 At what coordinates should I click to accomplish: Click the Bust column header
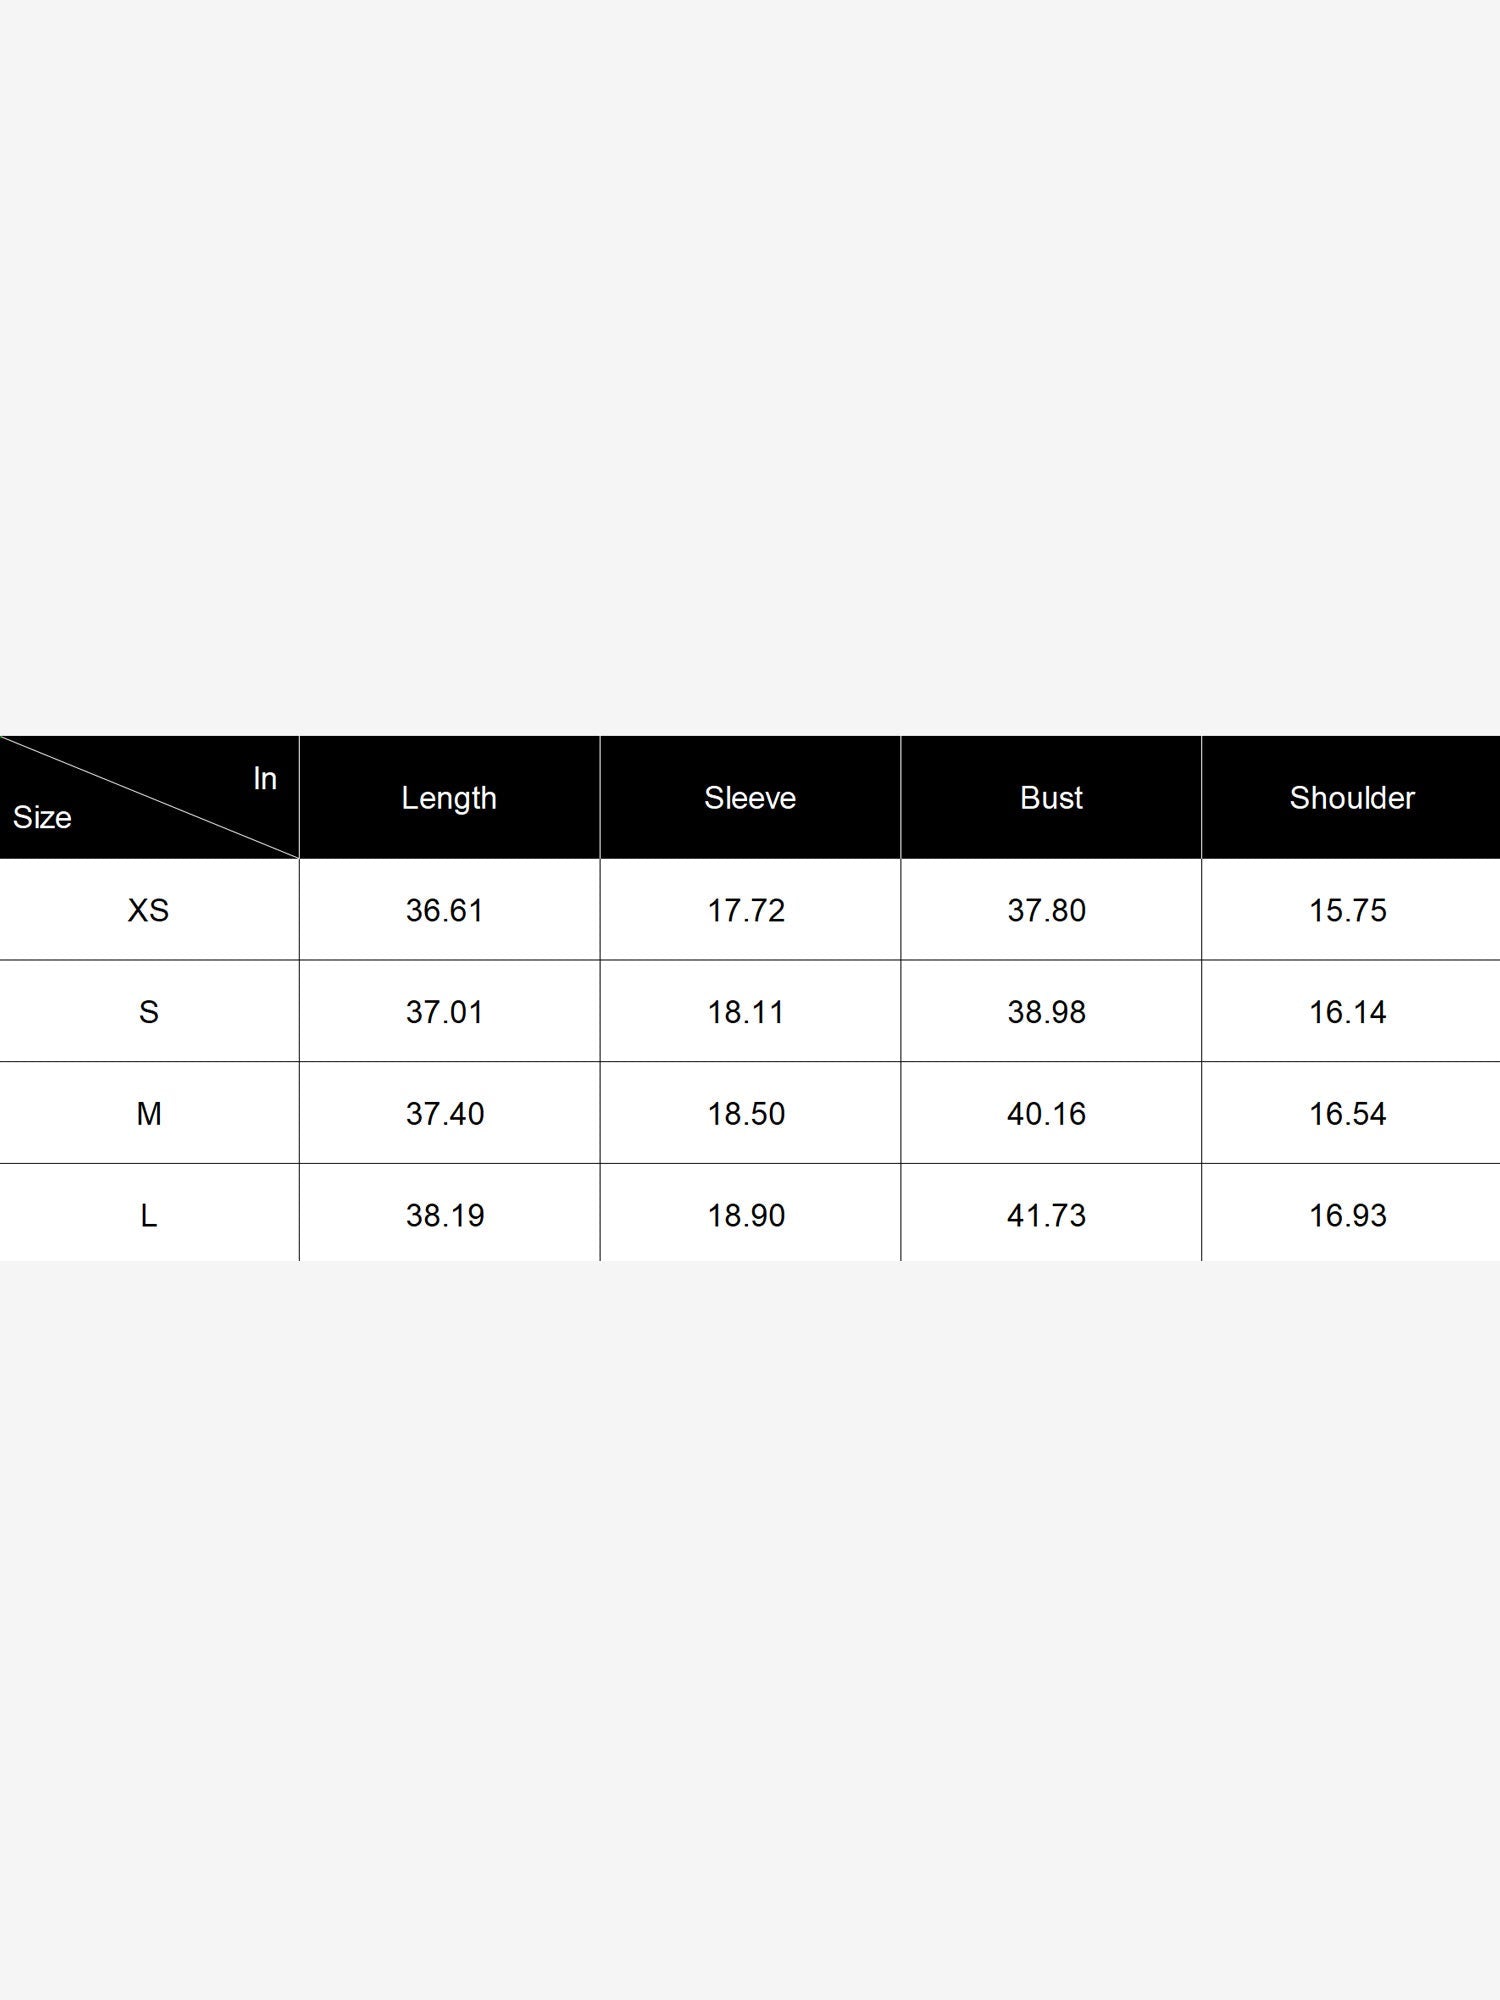click(x=1051, y=798)
